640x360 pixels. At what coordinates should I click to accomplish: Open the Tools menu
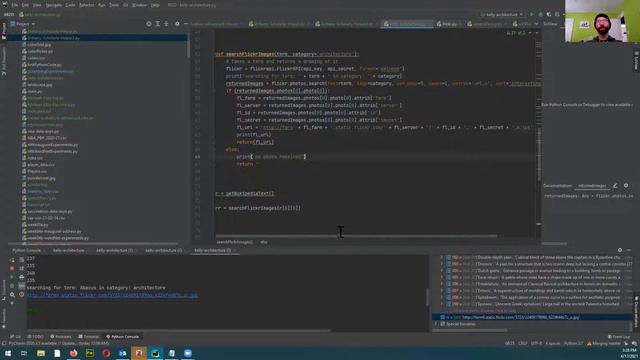tap(114, 5)
